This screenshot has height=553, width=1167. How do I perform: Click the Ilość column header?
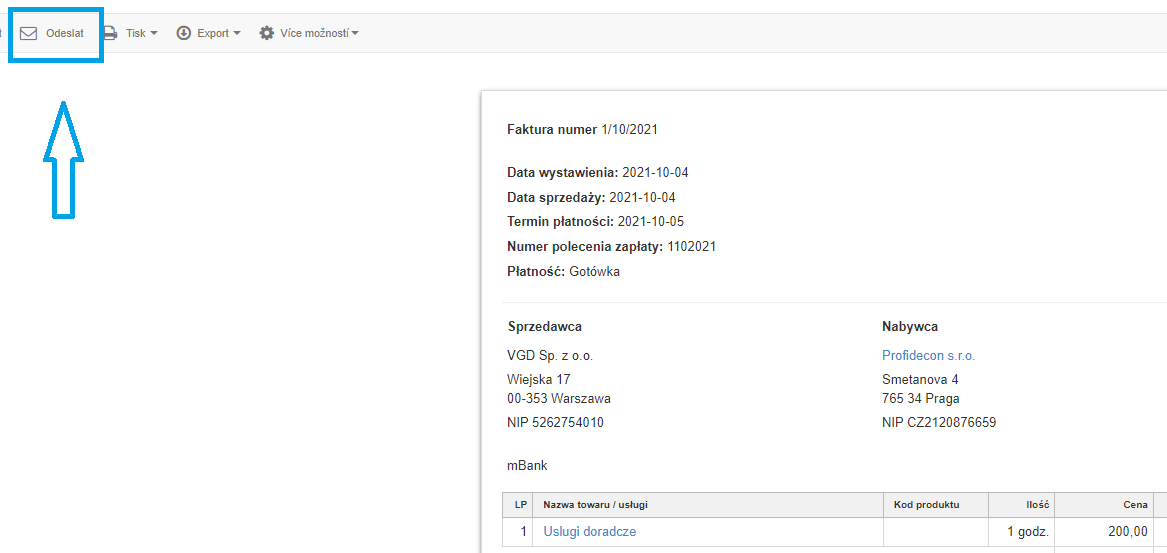point(1035,505)
